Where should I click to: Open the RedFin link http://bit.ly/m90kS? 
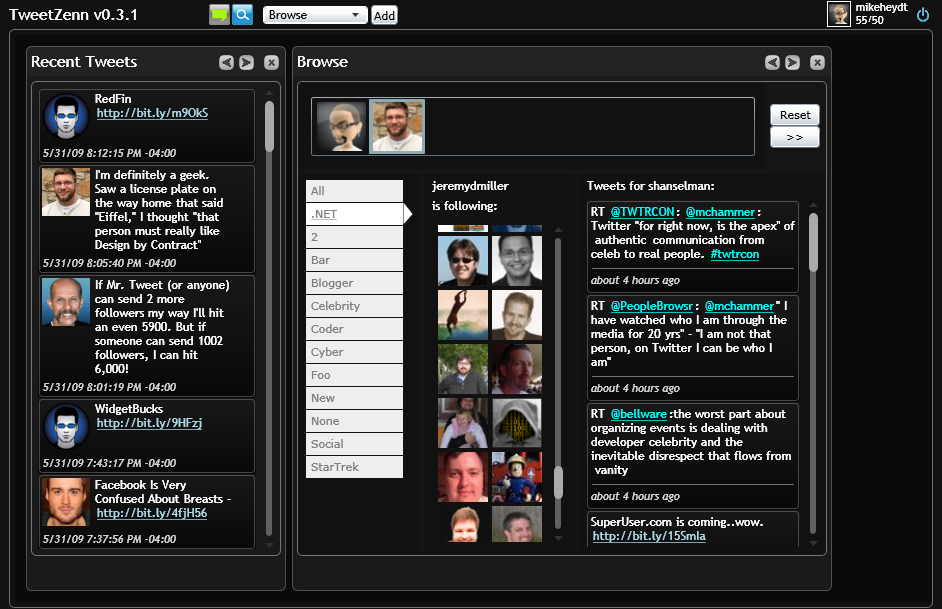[x=152, y=113]
